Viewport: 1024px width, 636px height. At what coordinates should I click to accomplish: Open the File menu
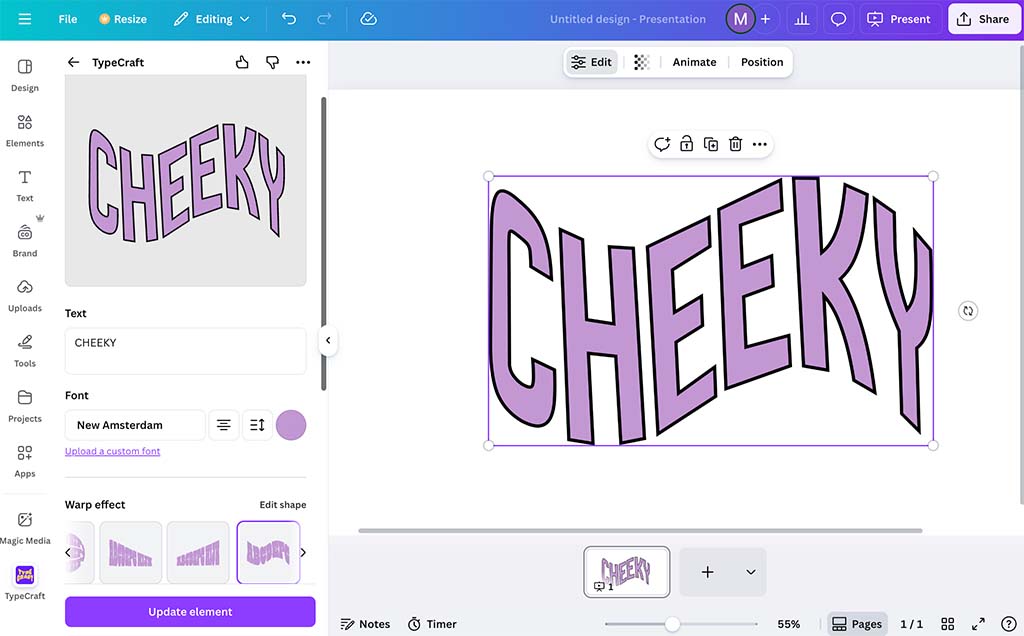[x=67, y=18]
